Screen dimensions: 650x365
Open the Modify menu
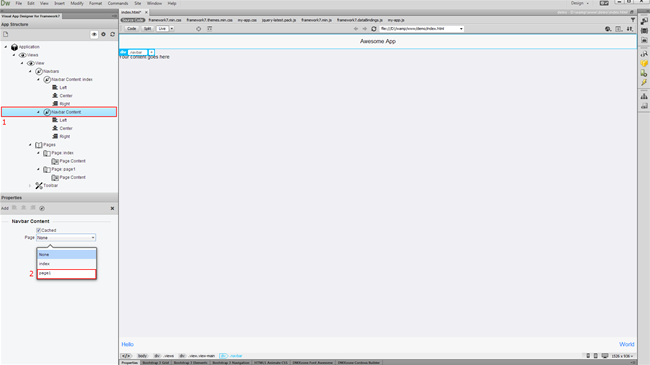pyautogui.click(x=77, y=3)
